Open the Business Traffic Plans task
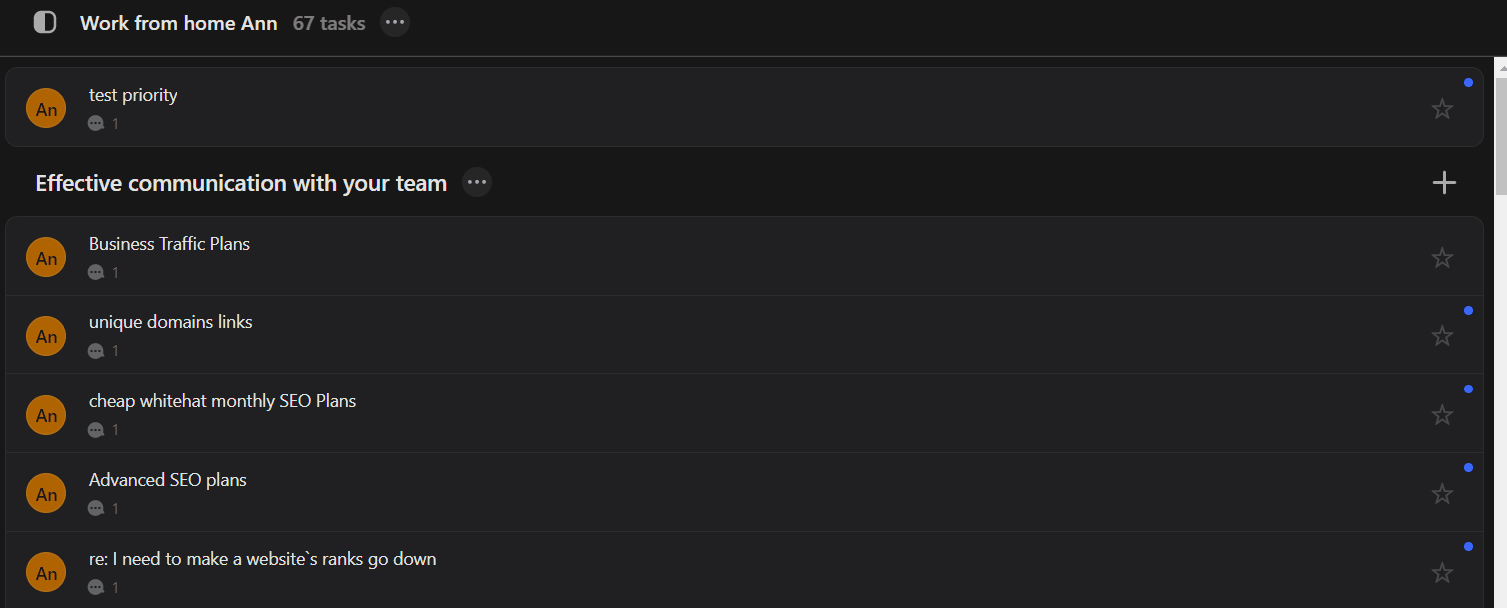1507x608 pixels. [744, 256]
